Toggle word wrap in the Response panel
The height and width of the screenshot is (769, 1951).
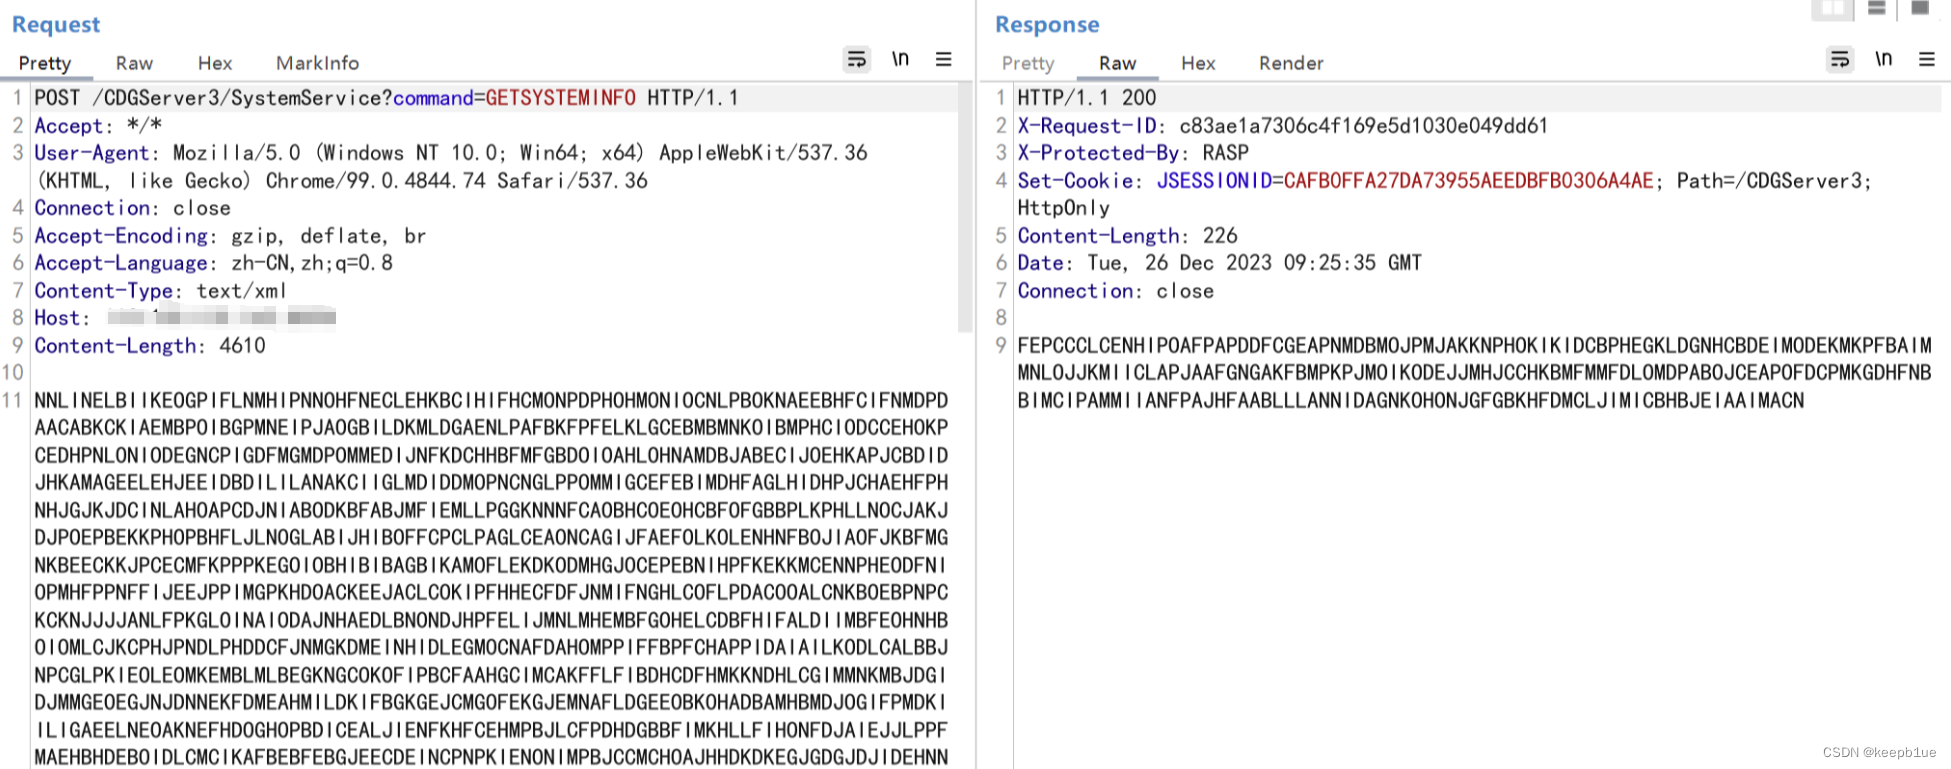[x=1840, y=60]
